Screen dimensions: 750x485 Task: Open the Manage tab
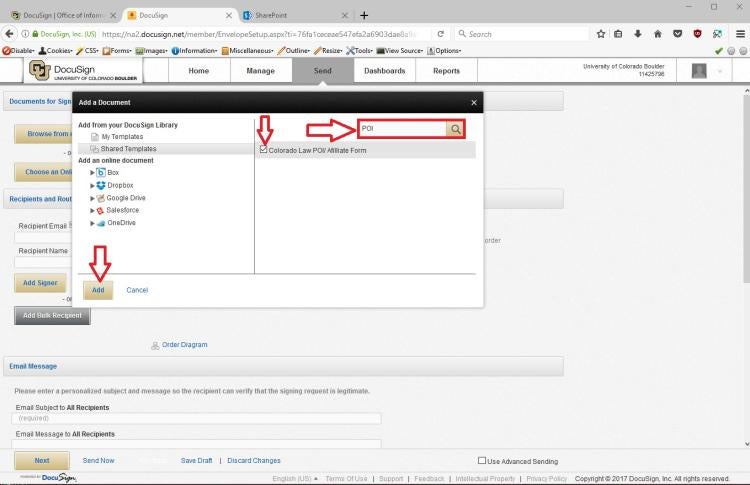(x=261, y=71)
